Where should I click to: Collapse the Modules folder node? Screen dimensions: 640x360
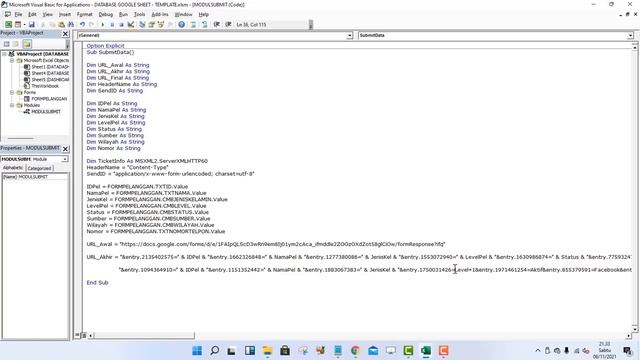12,105
